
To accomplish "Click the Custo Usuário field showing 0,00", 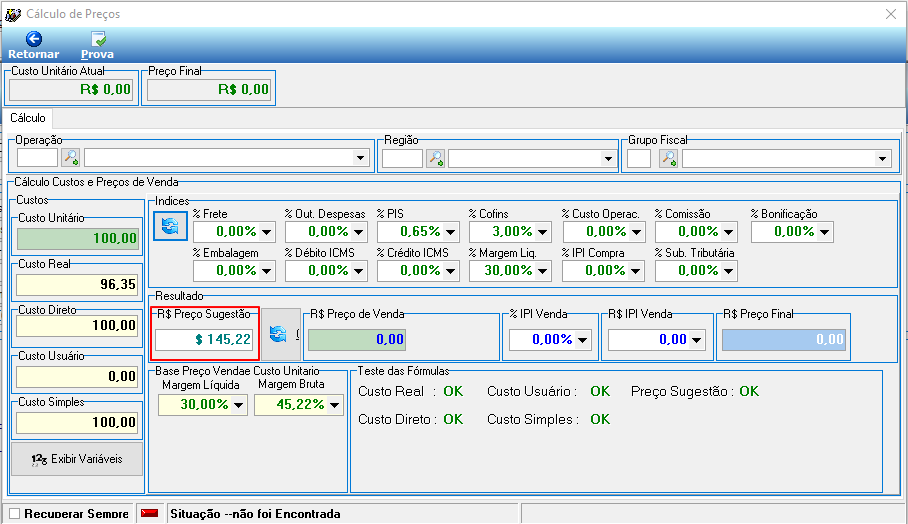I will pyautogui.click(x=77, y=377).
